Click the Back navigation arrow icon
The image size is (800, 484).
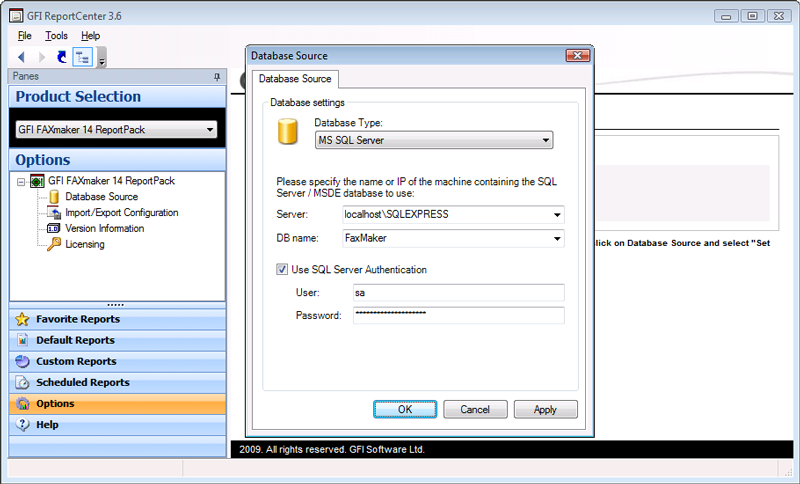point(21,57)
